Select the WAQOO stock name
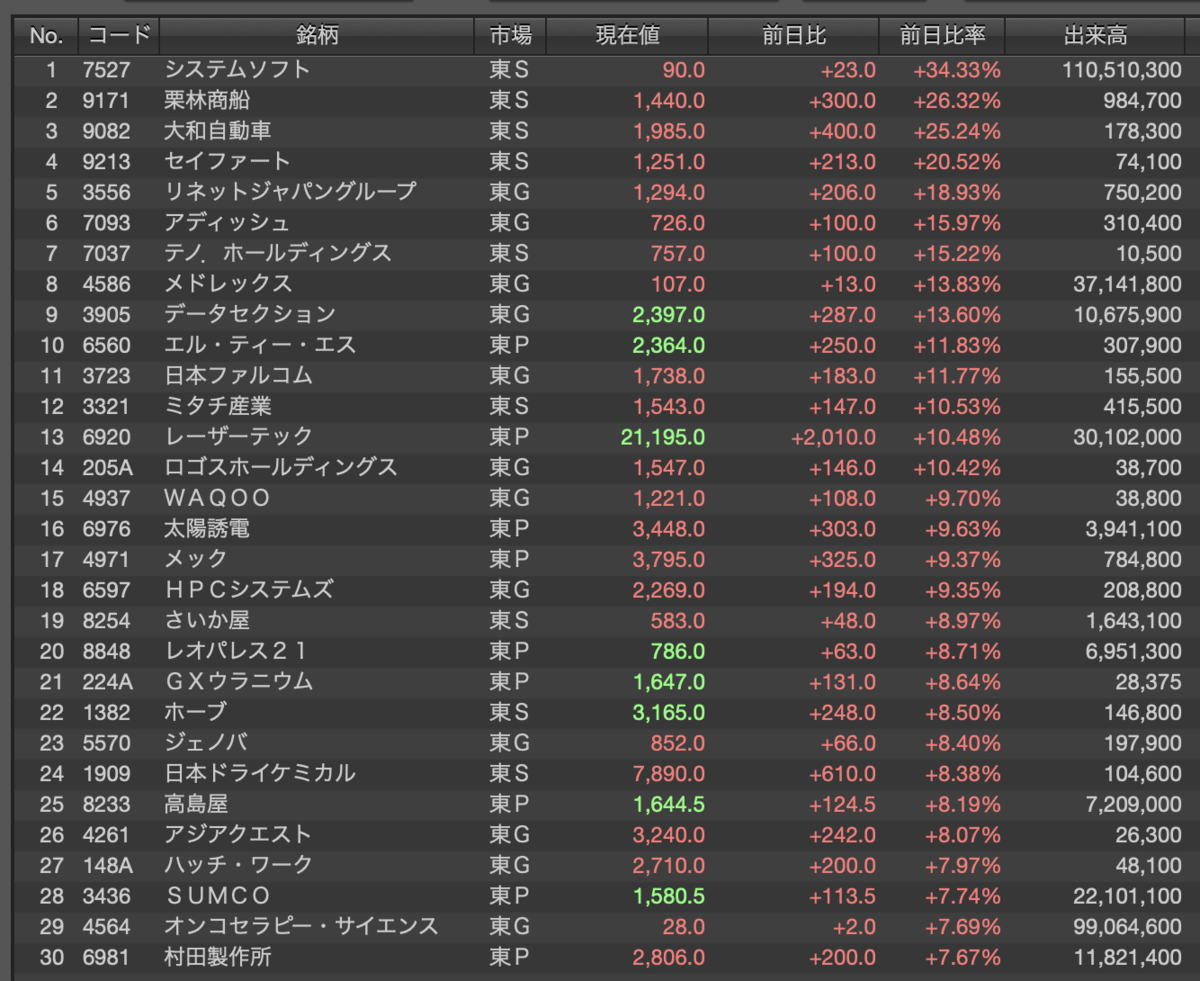Viewport: 1200px width, 981px height. [217, 498]
